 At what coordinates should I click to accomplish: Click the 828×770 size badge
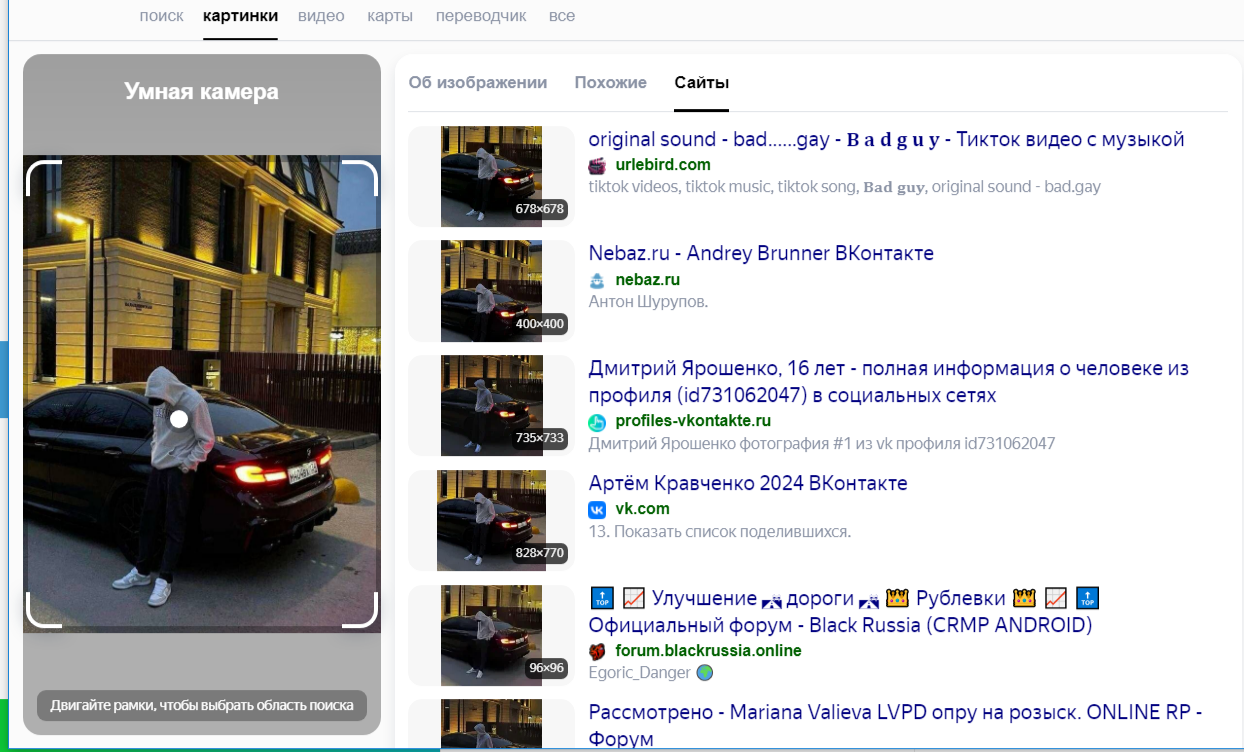[x=540, y=554]
